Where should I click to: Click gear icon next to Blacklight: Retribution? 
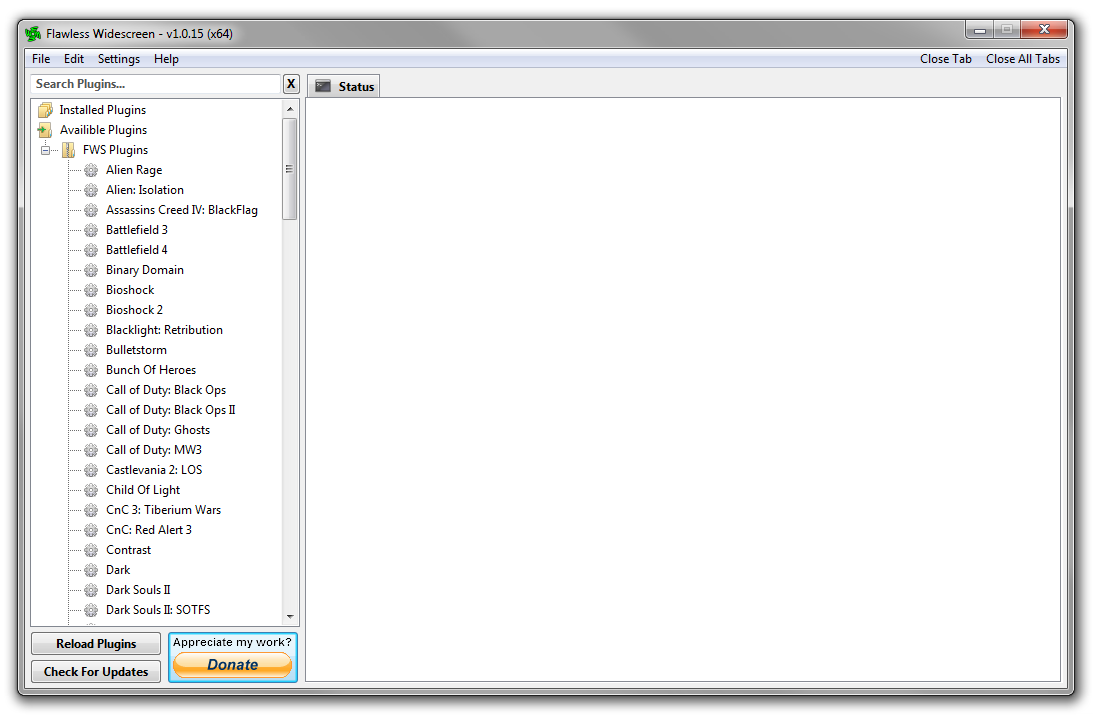pos(91,330)
